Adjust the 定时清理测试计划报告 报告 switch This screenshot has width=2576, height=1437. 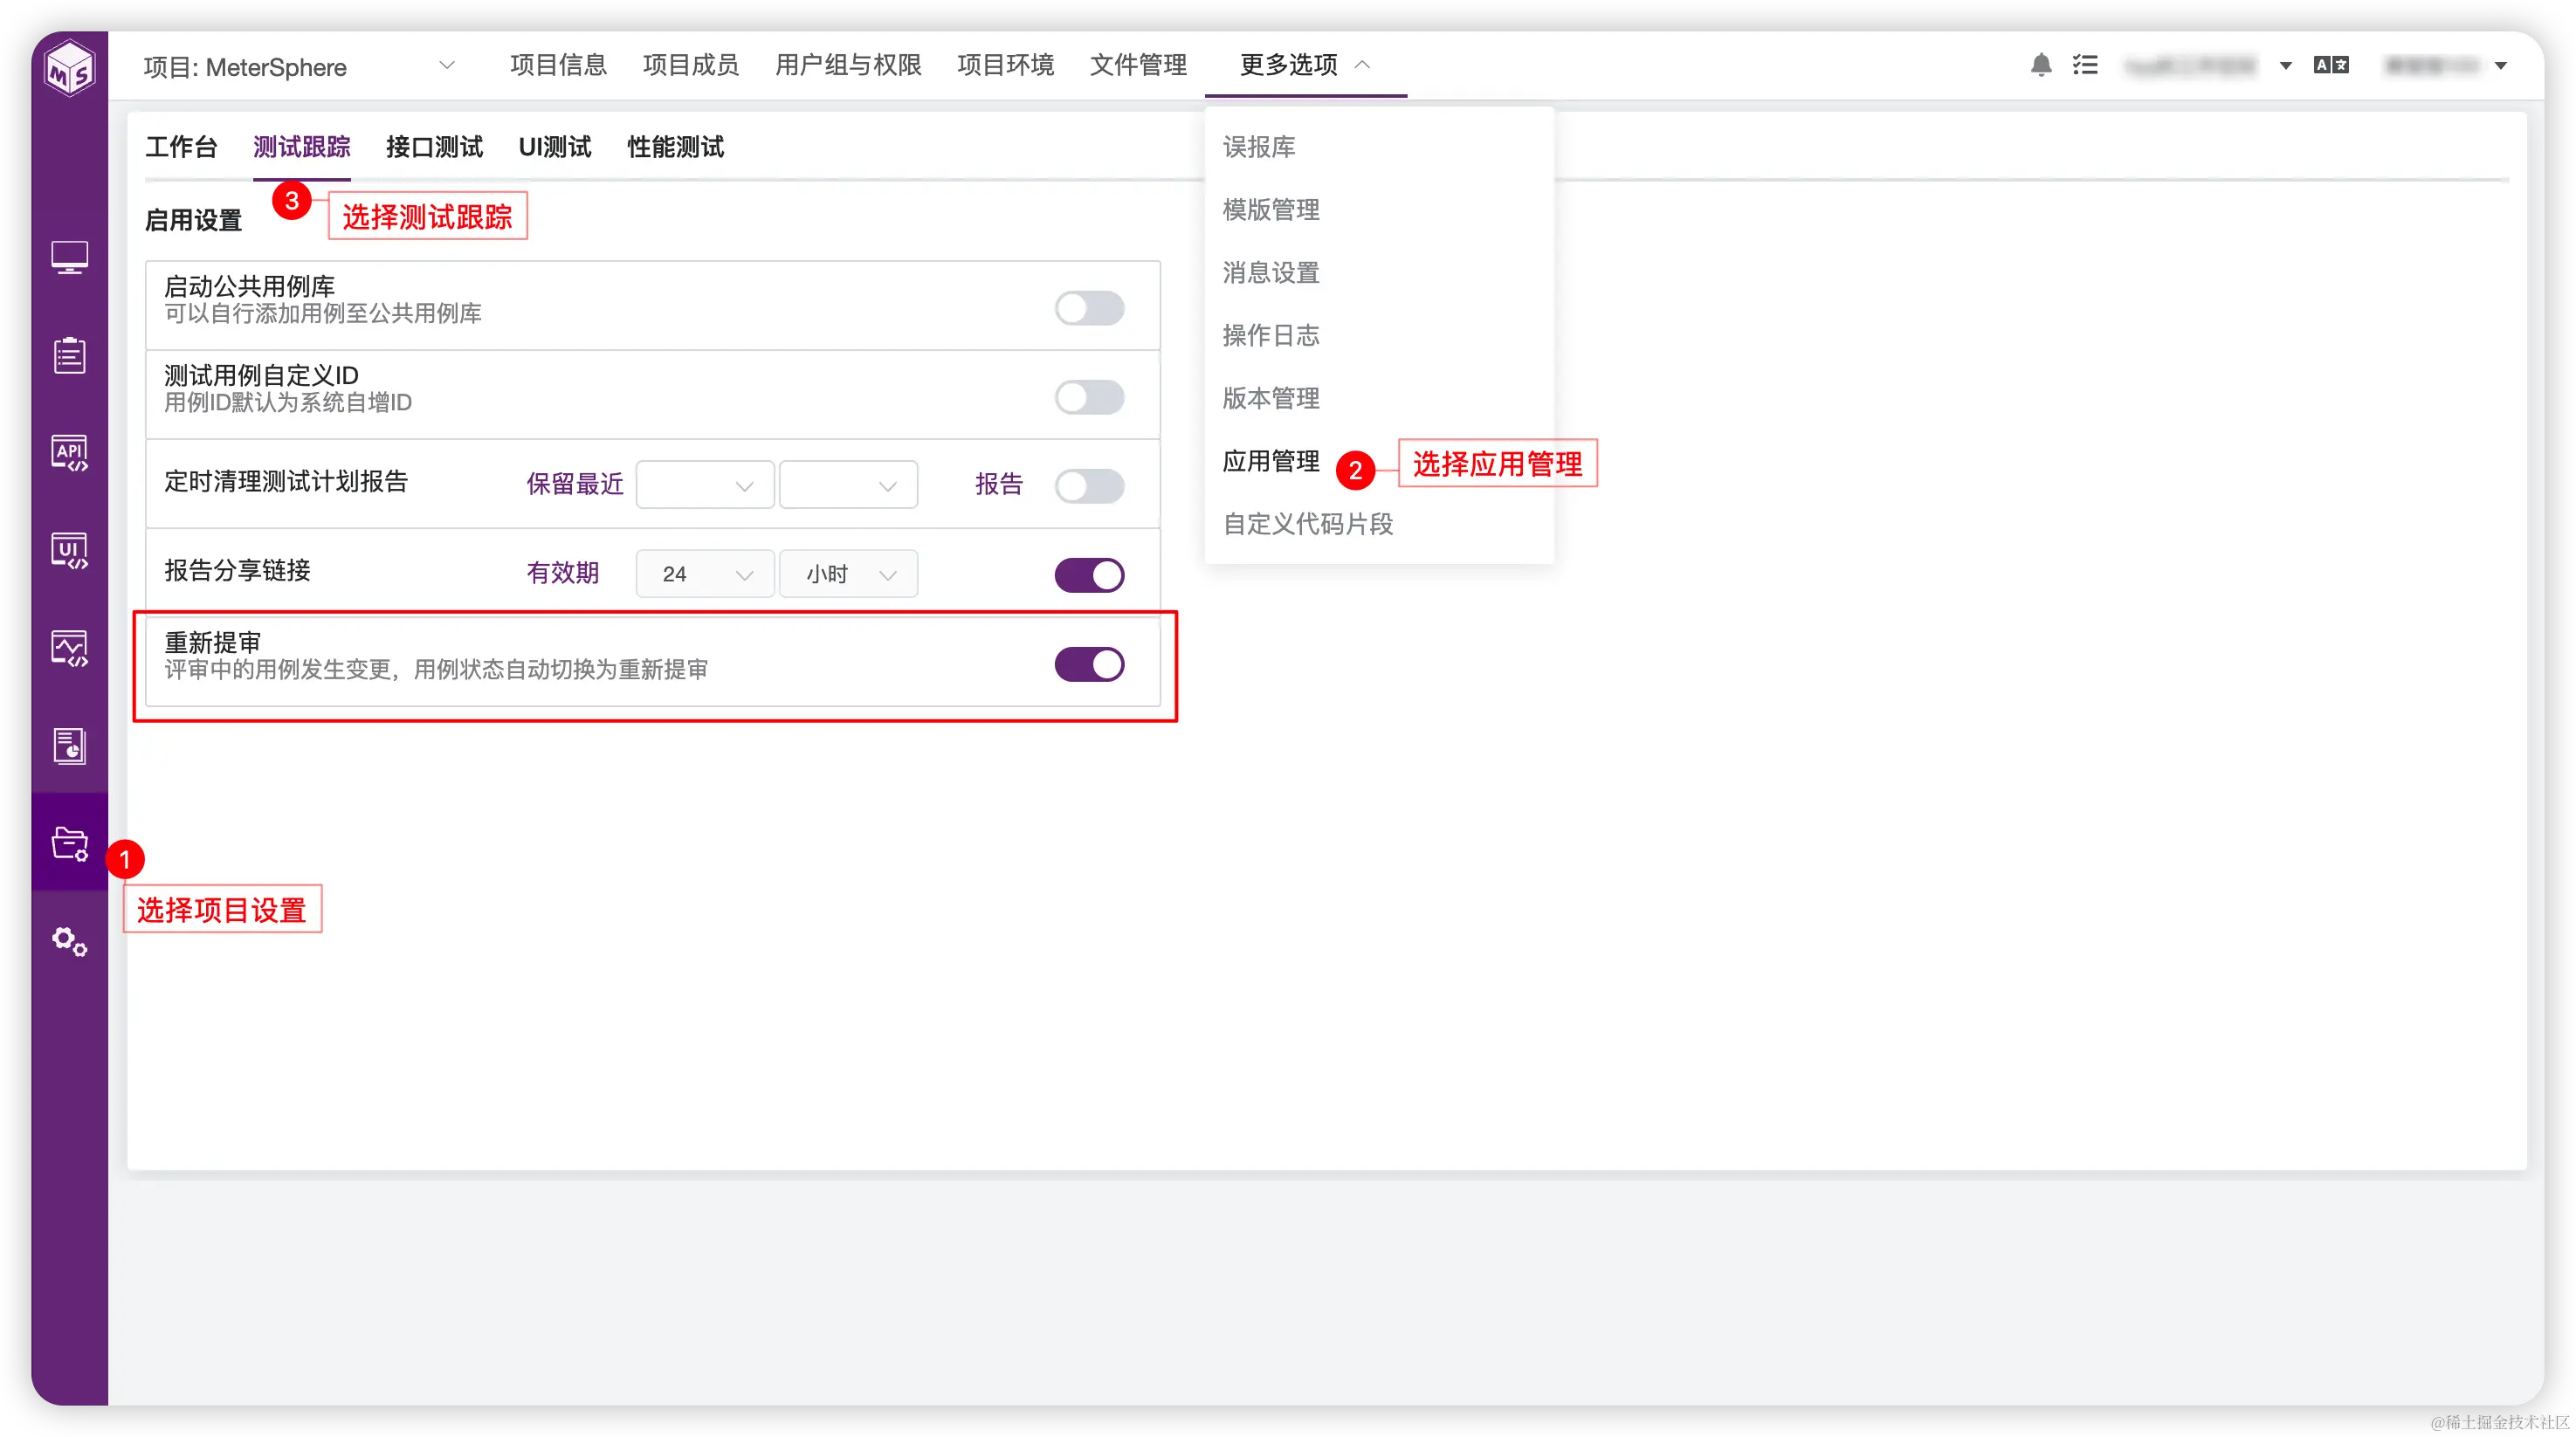1090,486
